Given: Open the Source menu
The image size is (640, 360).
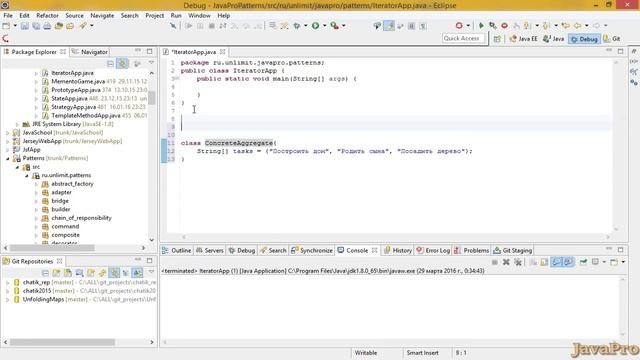Looking at the screenshot, I should coord(74,16).
